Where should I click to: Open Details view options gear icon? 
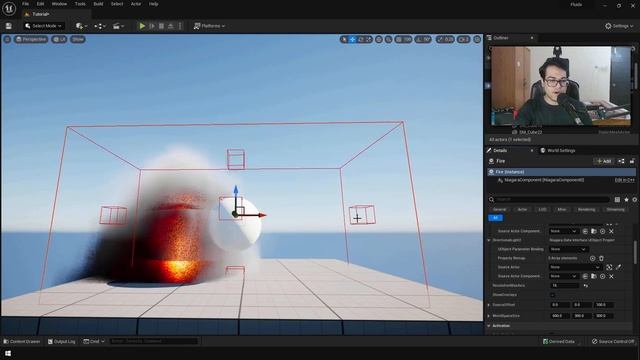point(635,200)
